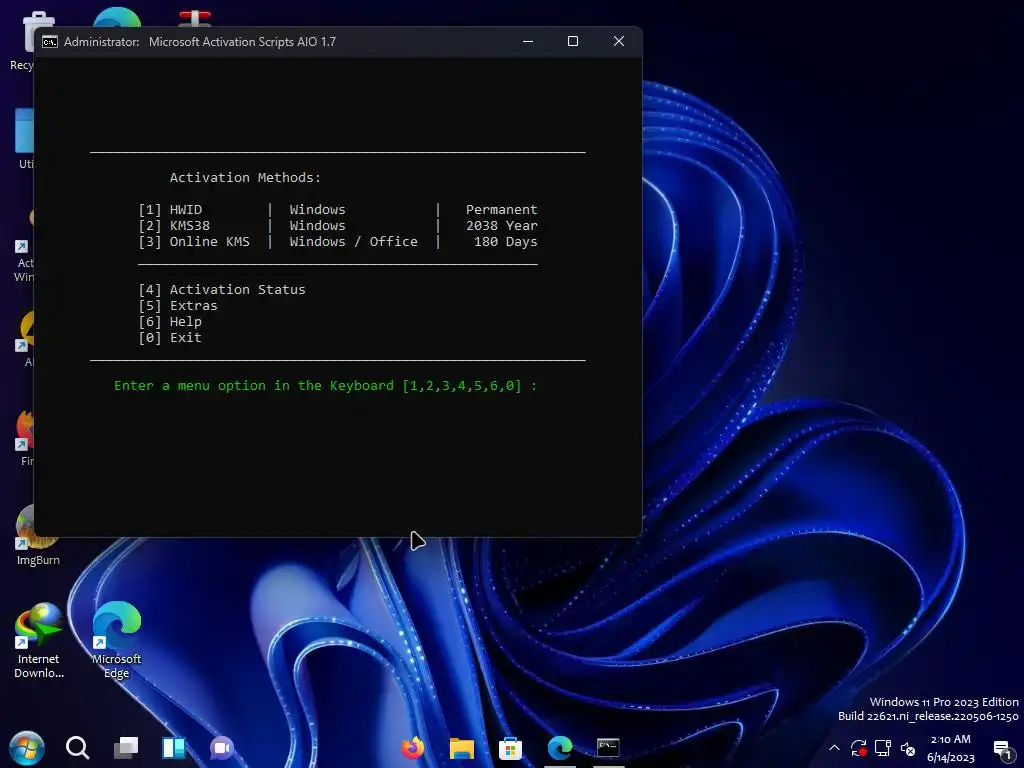Click 'Windows / Office' text

coord(353,242)
